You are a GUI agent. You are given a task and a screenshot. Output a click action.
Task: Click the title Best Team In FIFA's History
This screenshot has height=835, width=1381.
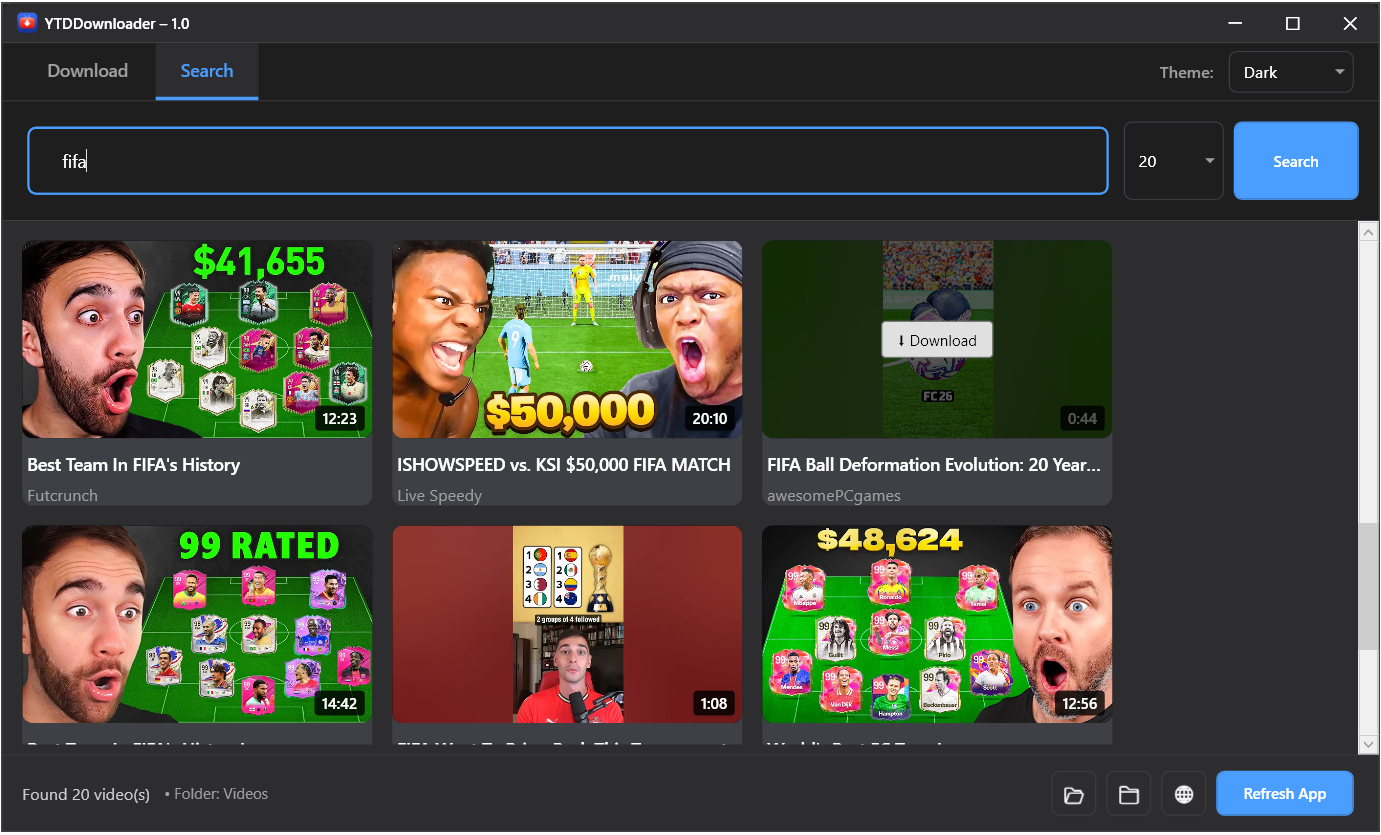[x=134, y=465]
